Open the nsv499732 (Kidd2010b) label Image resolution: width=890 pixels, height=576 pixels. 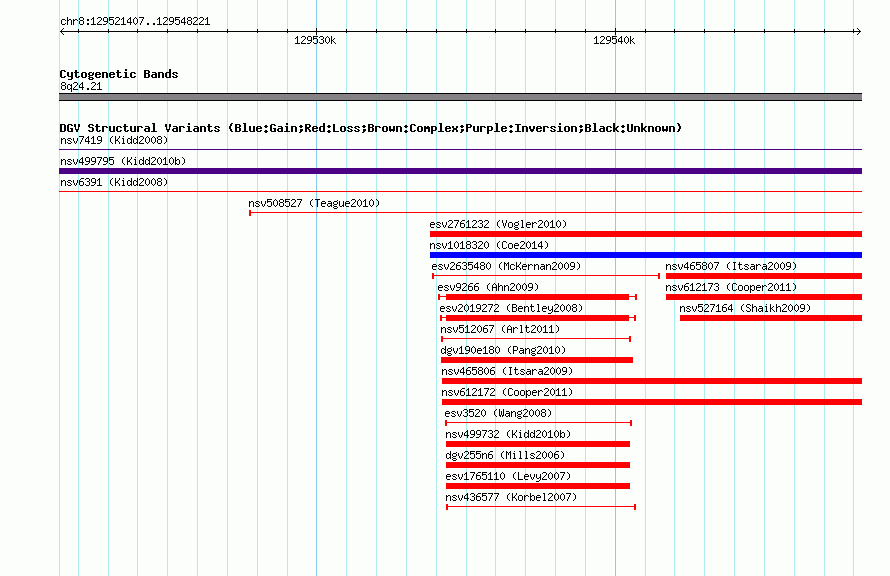pyautogui.click(x=508, y=434)
